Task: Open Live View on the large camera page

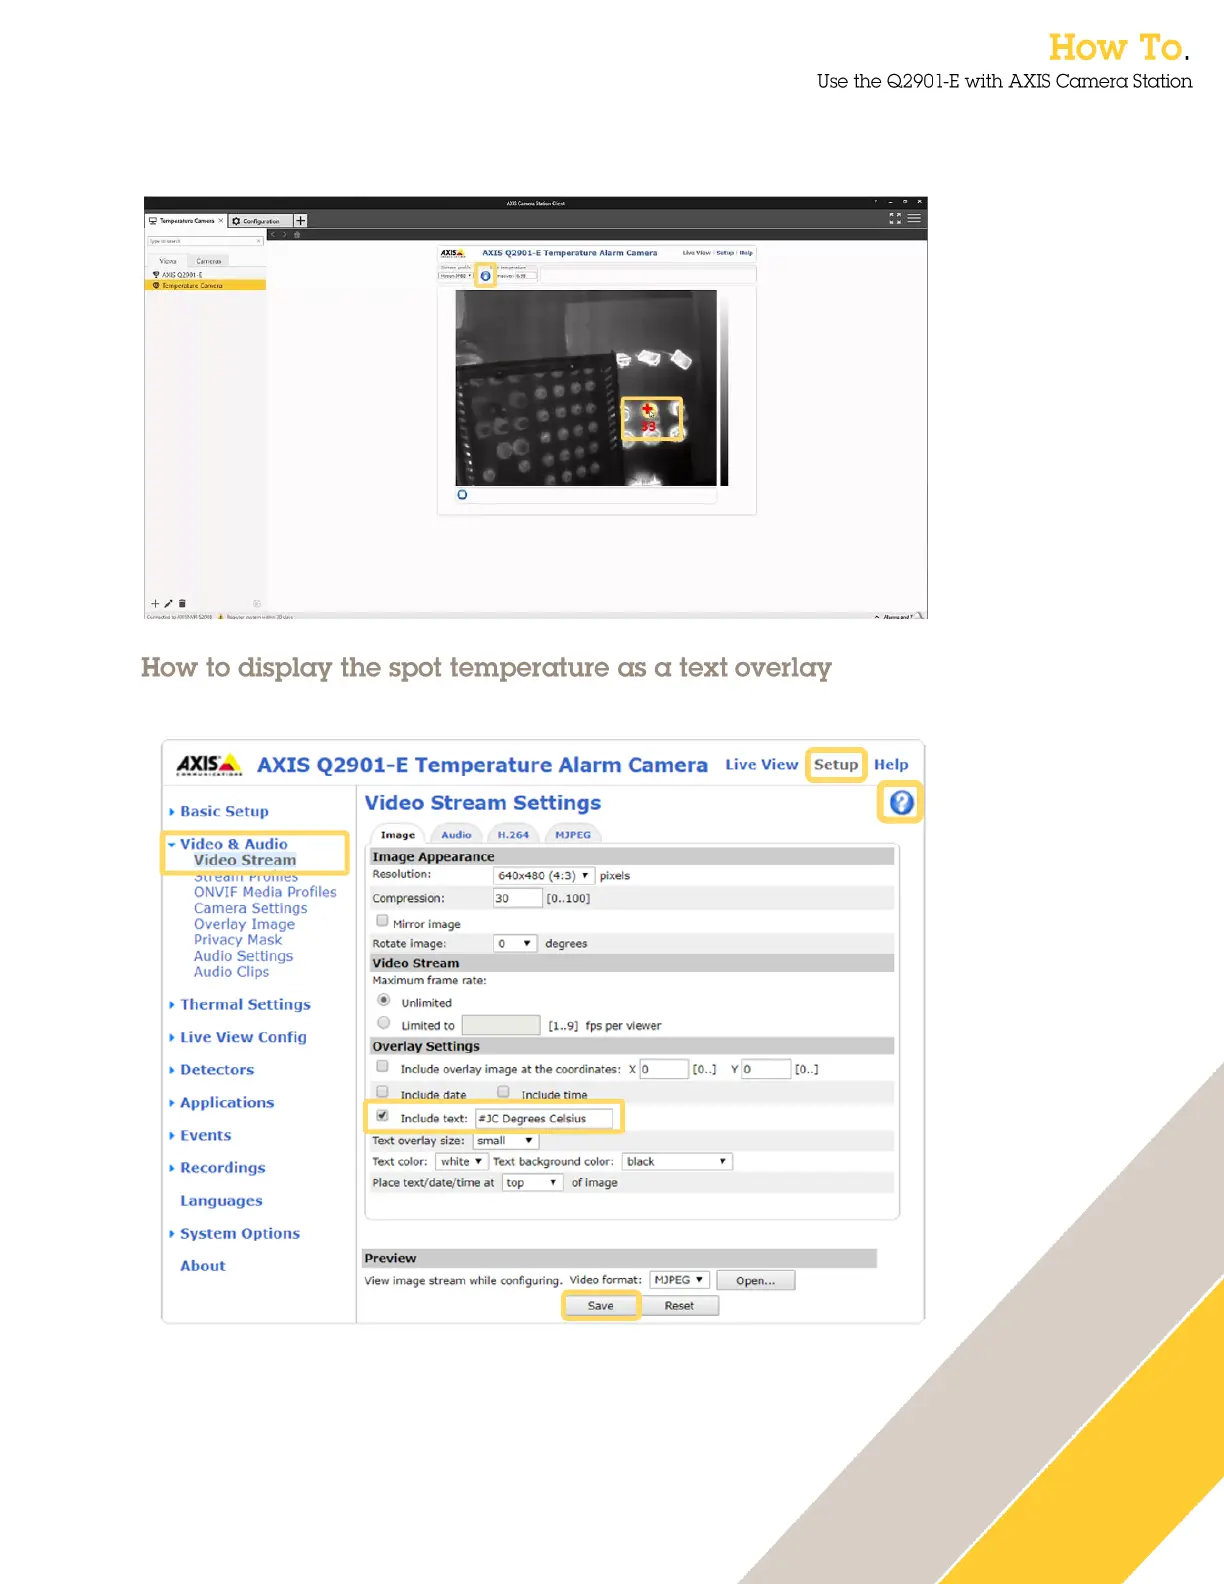Action: (762, 764)
